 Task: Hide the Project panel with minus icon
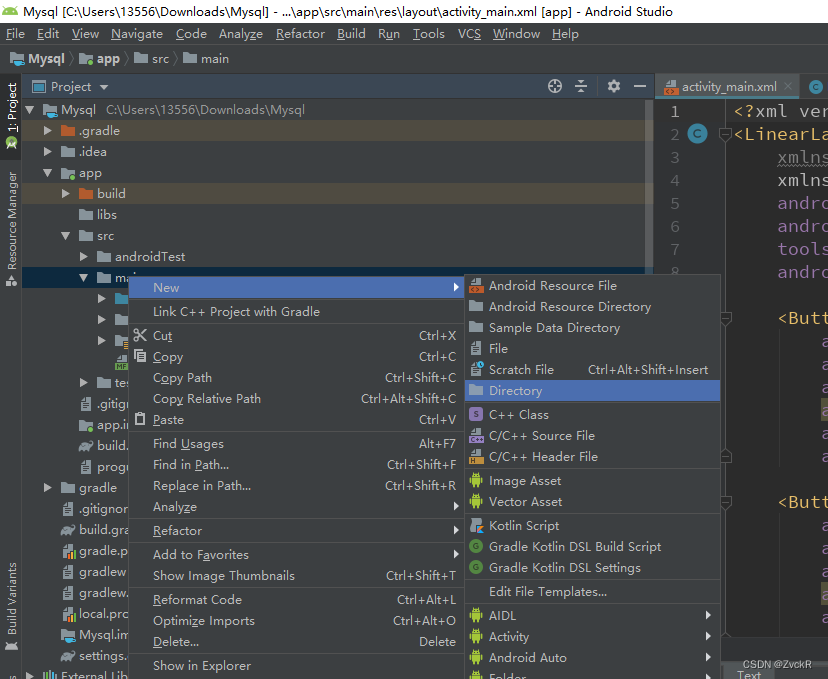coord(639,86)
